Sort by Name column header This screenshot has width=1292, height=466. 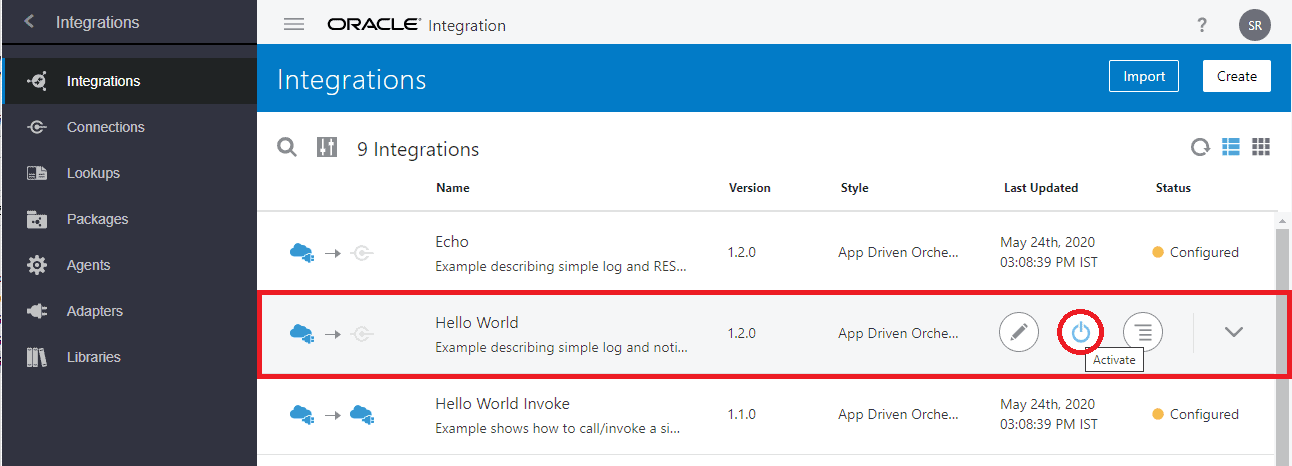pos(452,187)
